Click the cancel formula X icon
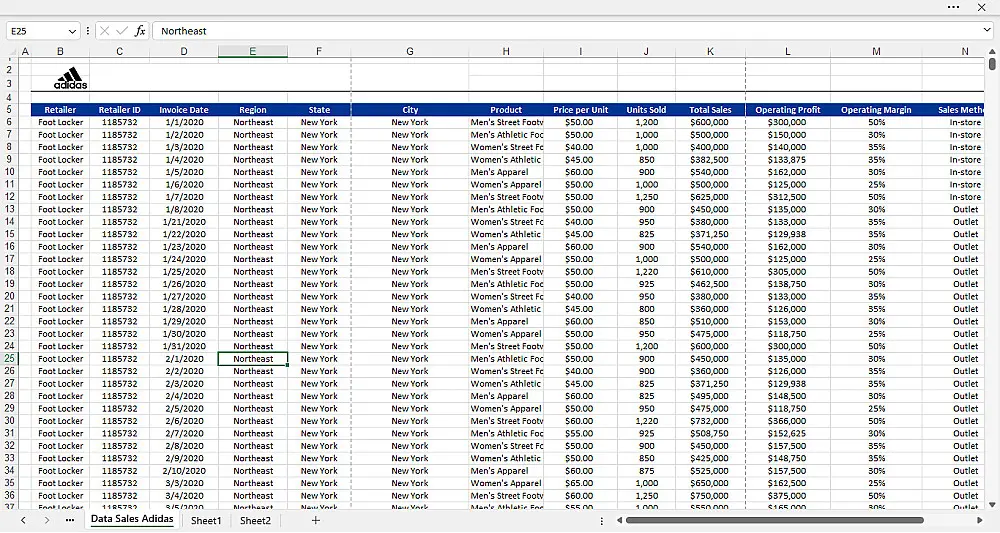The width and height of the screenshot is (1000, 533). coord(105,31)
